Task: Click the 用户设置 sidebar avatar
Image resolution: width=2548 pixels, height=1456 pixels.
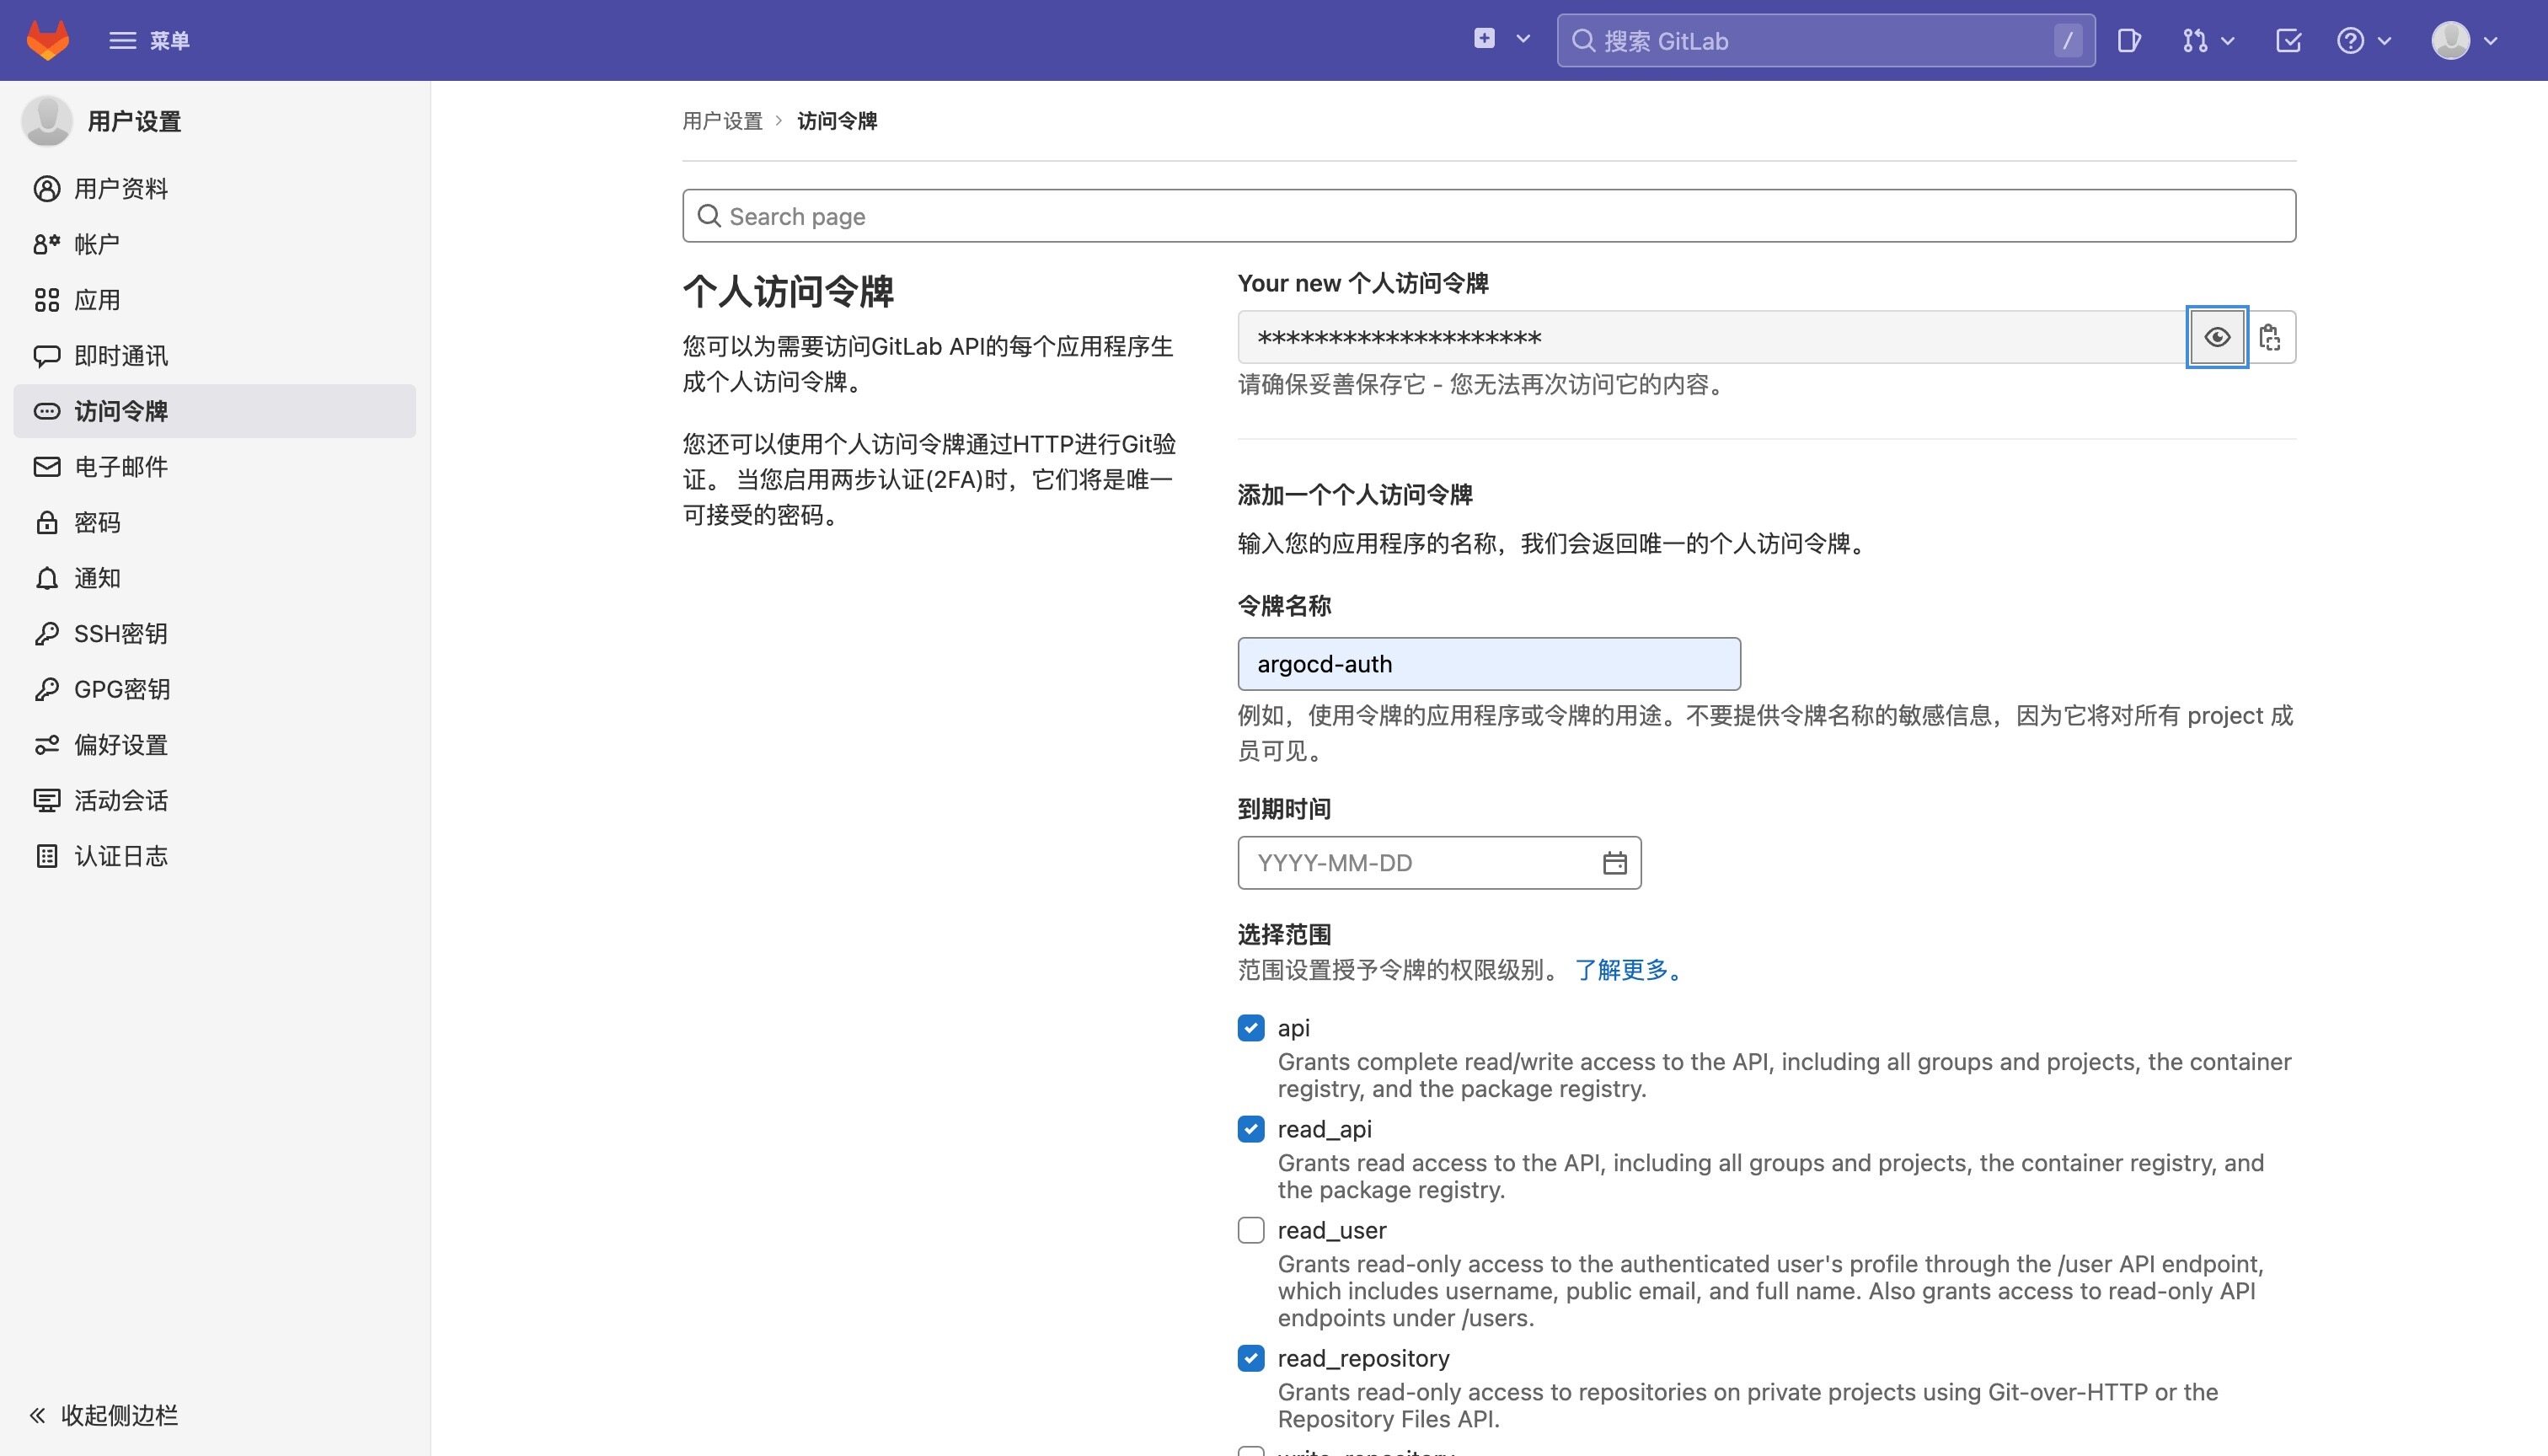Action: (46, 121)
